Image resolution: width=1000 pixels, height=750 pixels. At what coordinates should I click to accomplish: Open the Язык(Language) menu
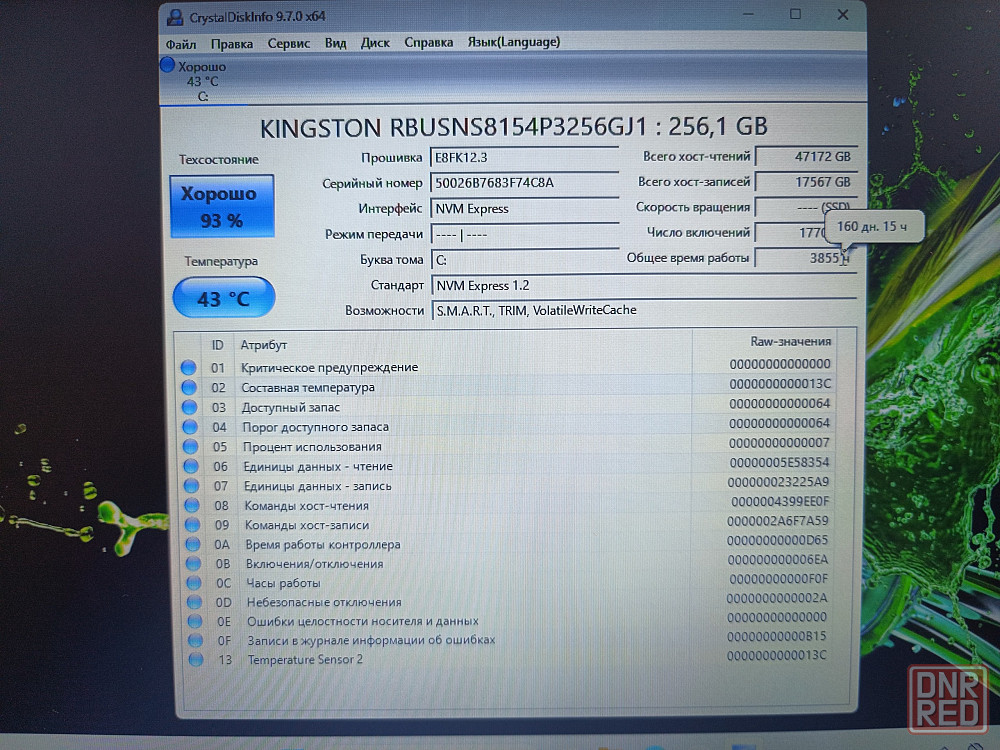tap(513, 42)
